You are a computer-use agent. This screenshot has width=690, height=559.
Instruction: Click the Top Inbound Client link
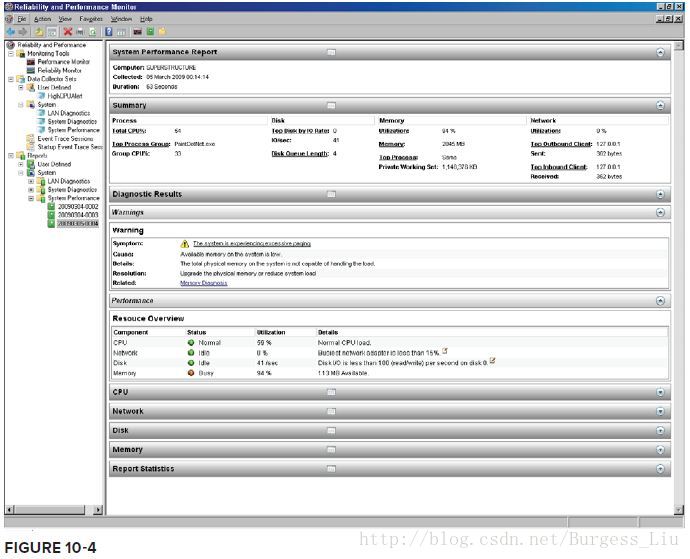(x=558, y=167)
